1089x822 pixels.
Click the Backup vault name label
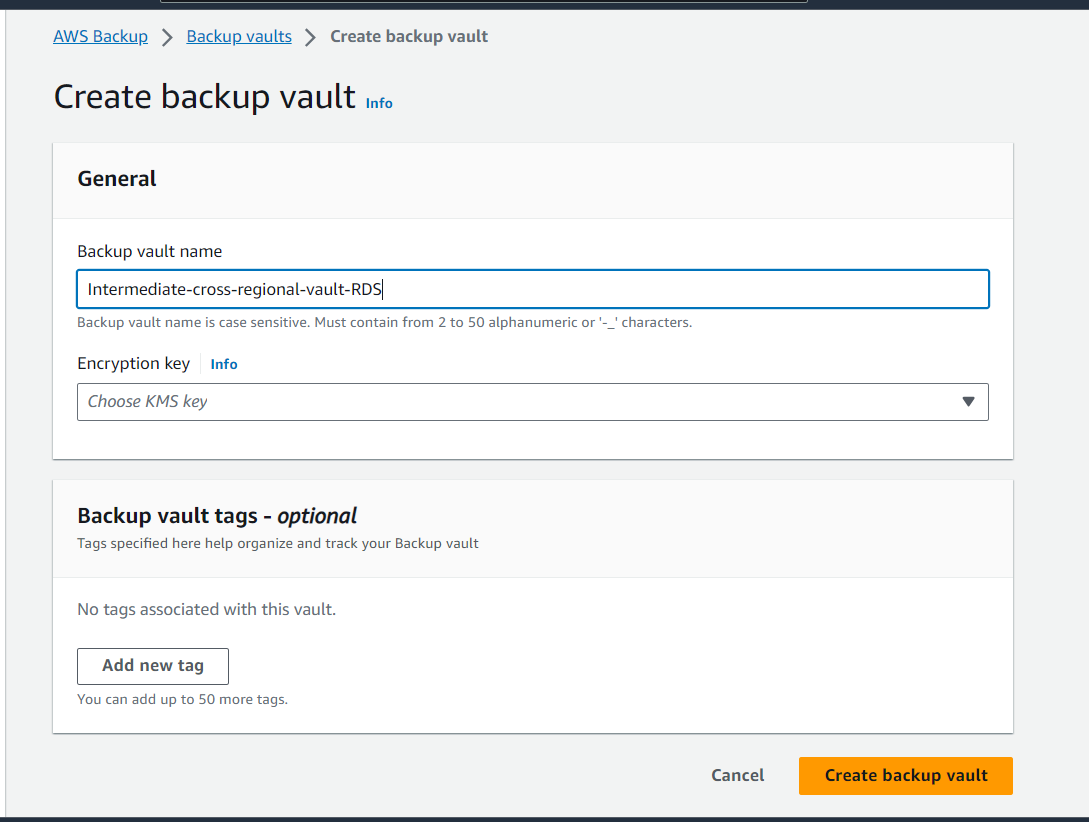point(149,251)
